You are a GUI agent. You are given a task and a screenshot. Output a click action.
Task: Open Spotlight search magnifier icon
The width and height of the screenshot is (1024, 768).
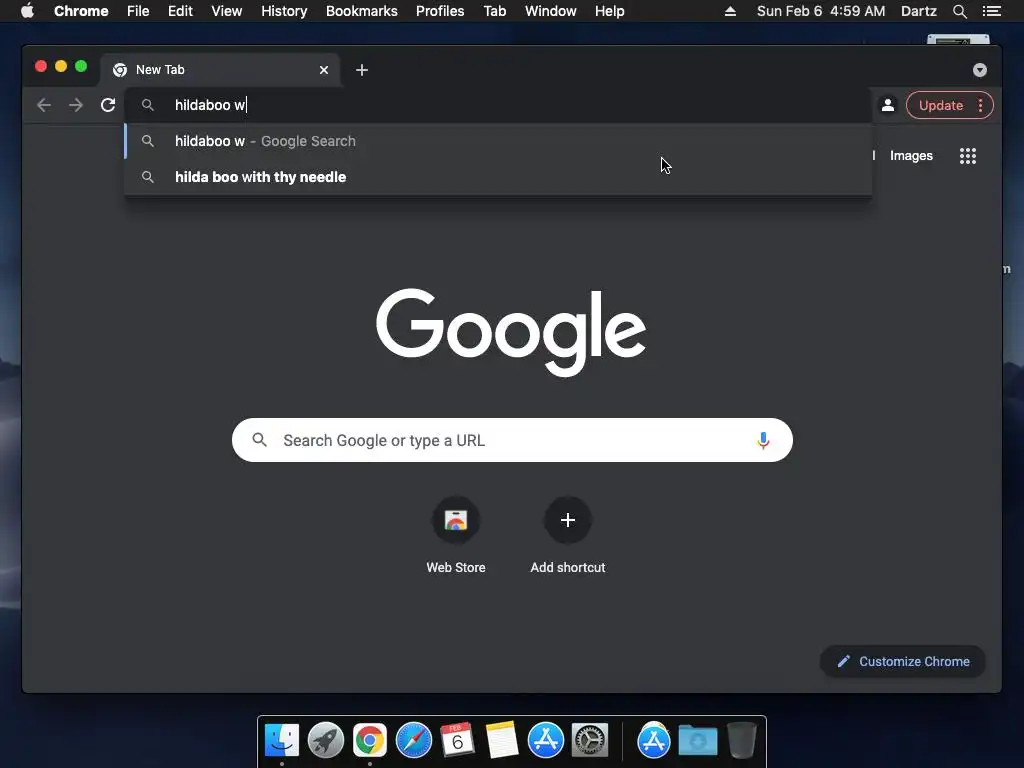point(959,11)
